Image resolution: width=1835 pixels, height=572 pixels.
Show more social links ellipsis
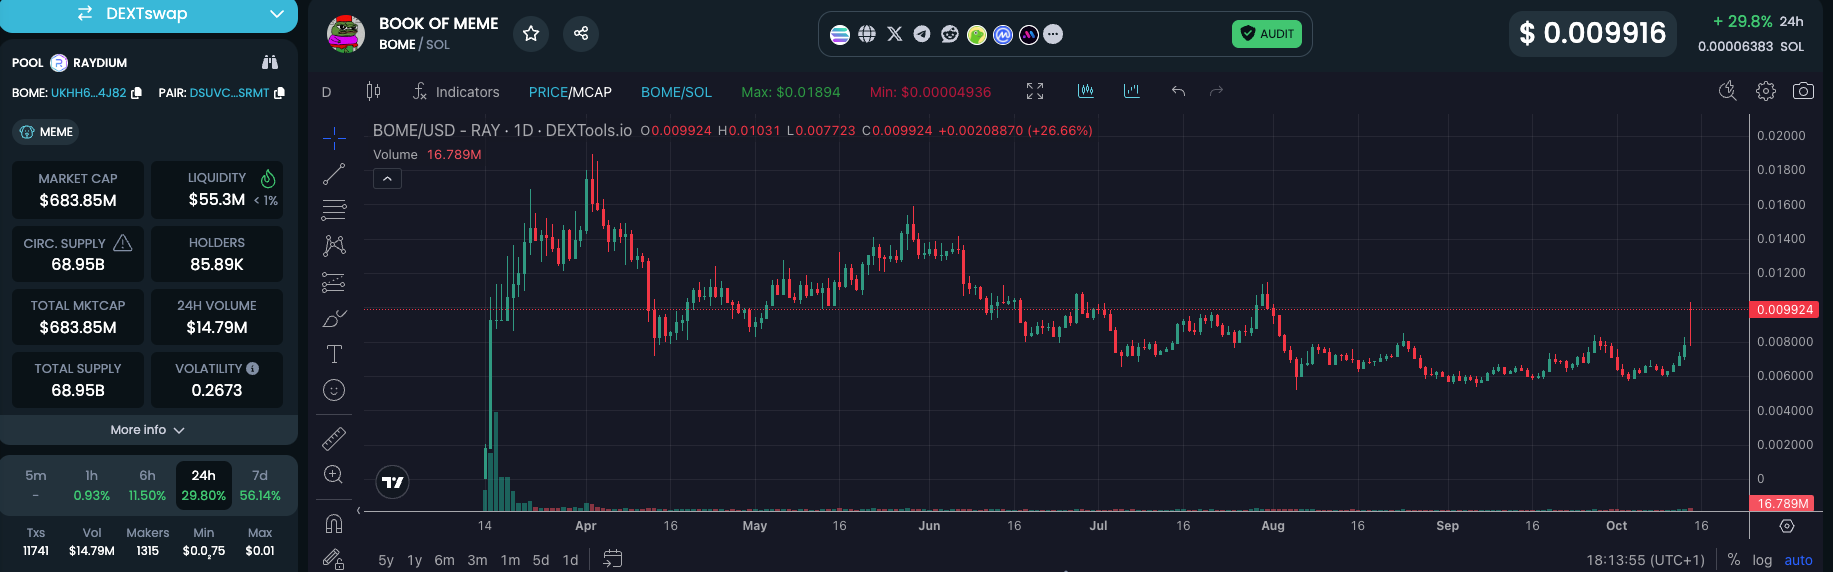1053,35
